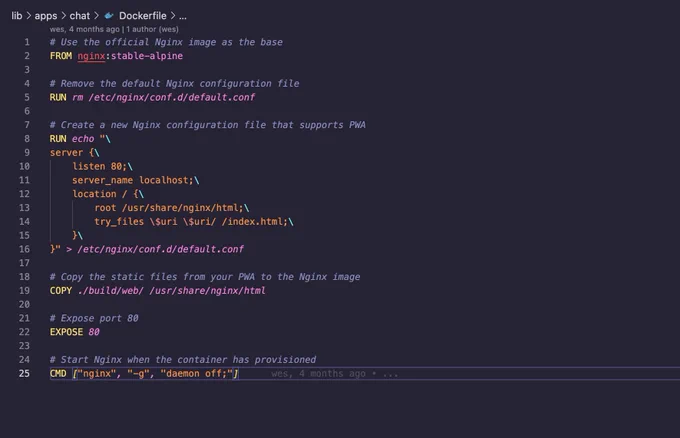Click the 'COPY' keyword on line 19
The width and height of the screenshot is (680, 438).
[61, 291]
